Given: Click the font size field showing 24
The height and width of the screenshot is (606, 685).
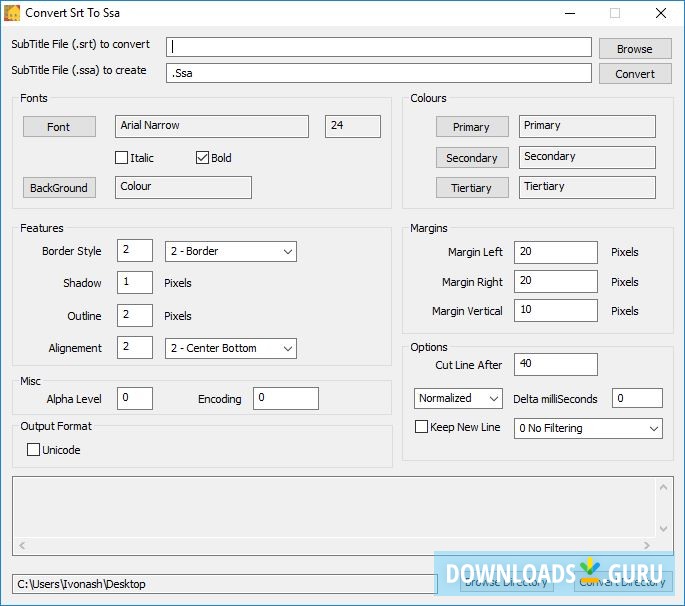Looking at the screenshot, I should (x=353, y=126).
